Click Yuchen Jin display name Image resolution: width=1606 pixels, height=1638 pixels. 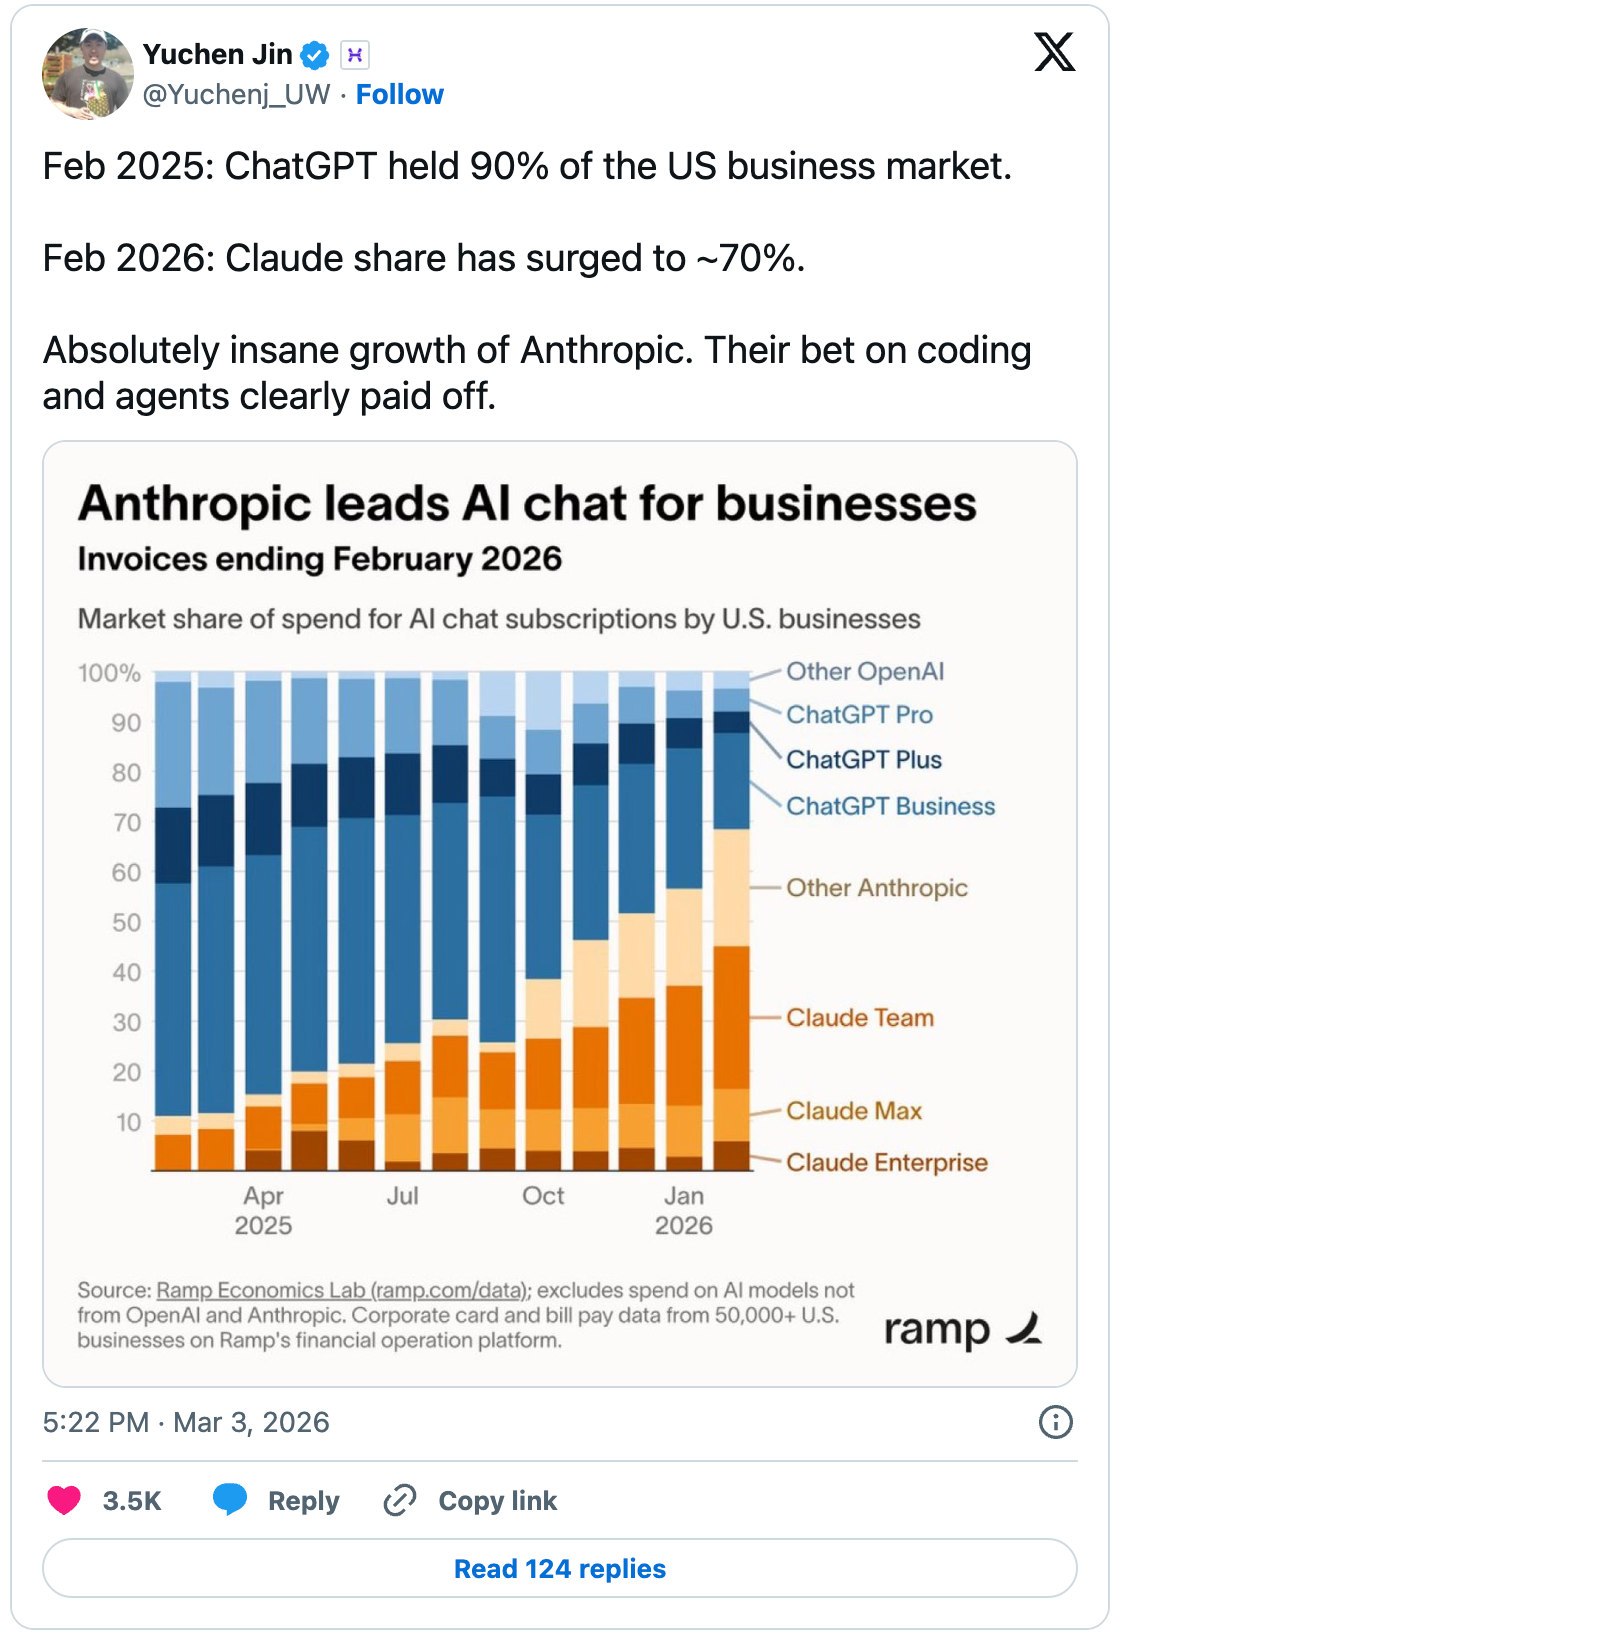click(217, 54)
